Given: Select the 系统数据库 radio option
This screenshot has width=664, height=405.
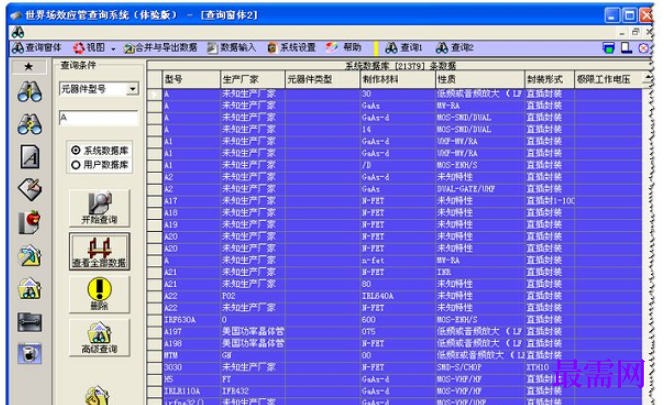Looking at the screenshot, I should 100,150.
